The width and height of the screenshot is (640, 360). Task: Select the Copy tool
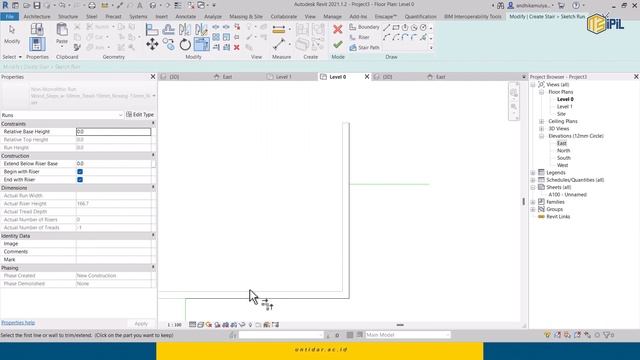[x=169, y=44]
